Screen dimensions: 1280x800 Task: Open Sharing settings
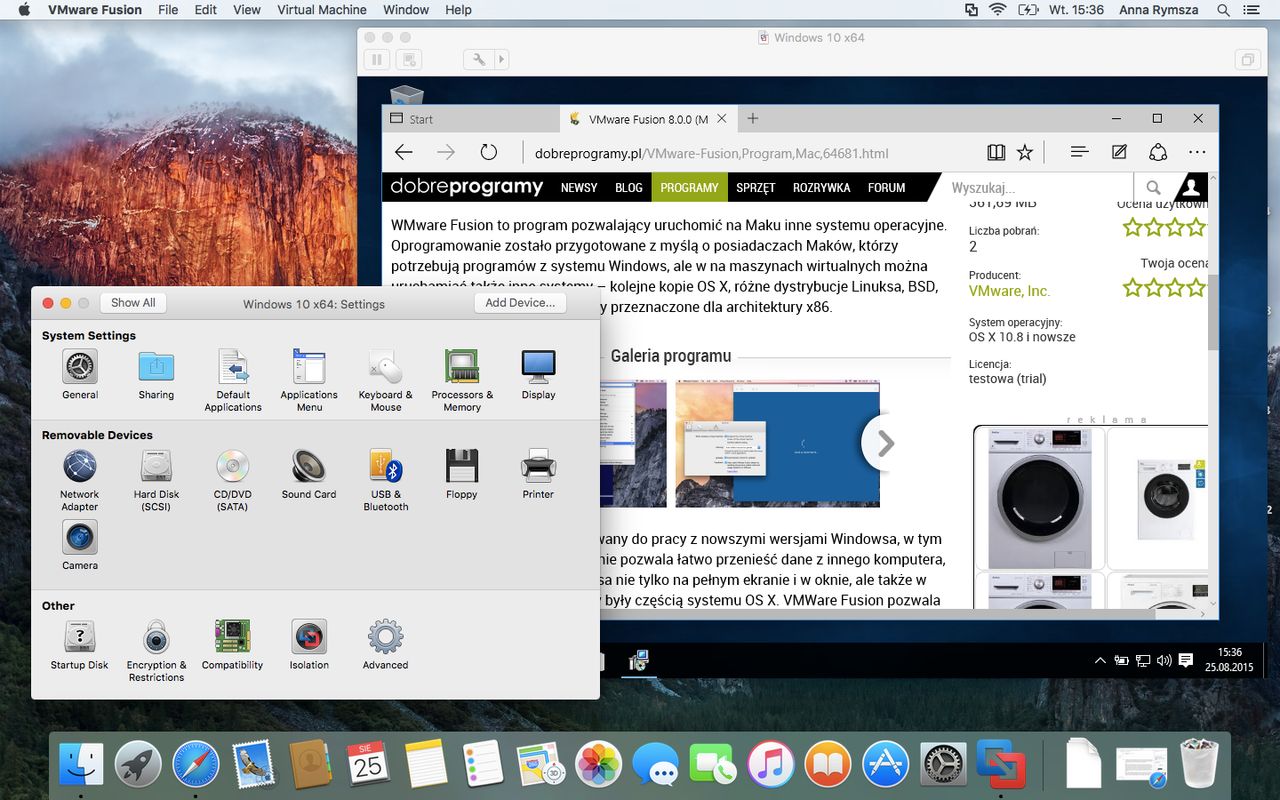(x=156, y=367)
